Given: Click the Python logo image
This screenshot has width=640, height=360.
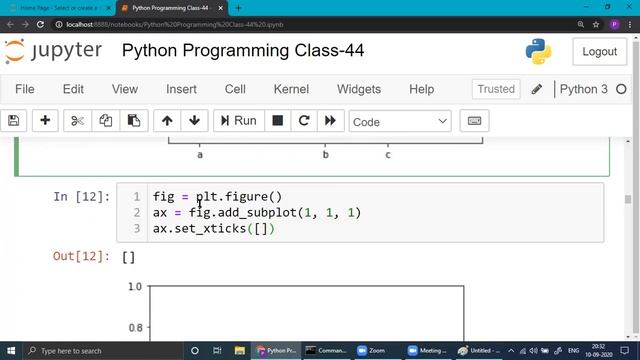Looking at the screenshot, I should [x=539, y=51].
